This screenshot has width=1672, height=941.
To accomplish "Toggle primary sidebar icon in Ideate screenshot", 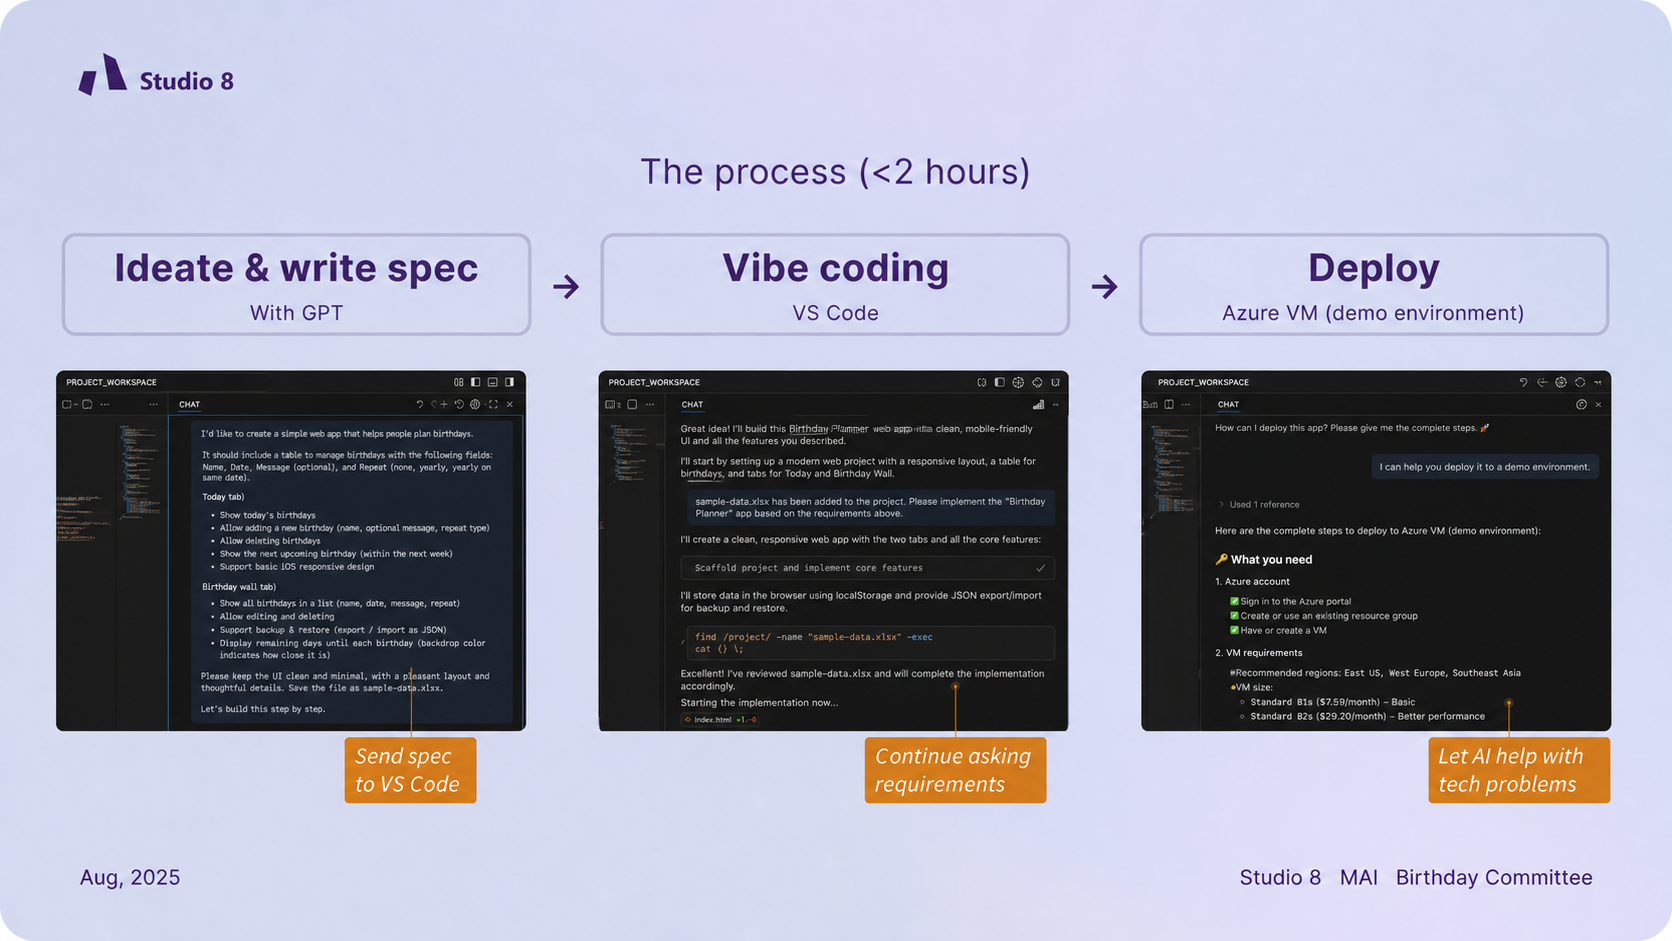I will [x=476, y=382].
